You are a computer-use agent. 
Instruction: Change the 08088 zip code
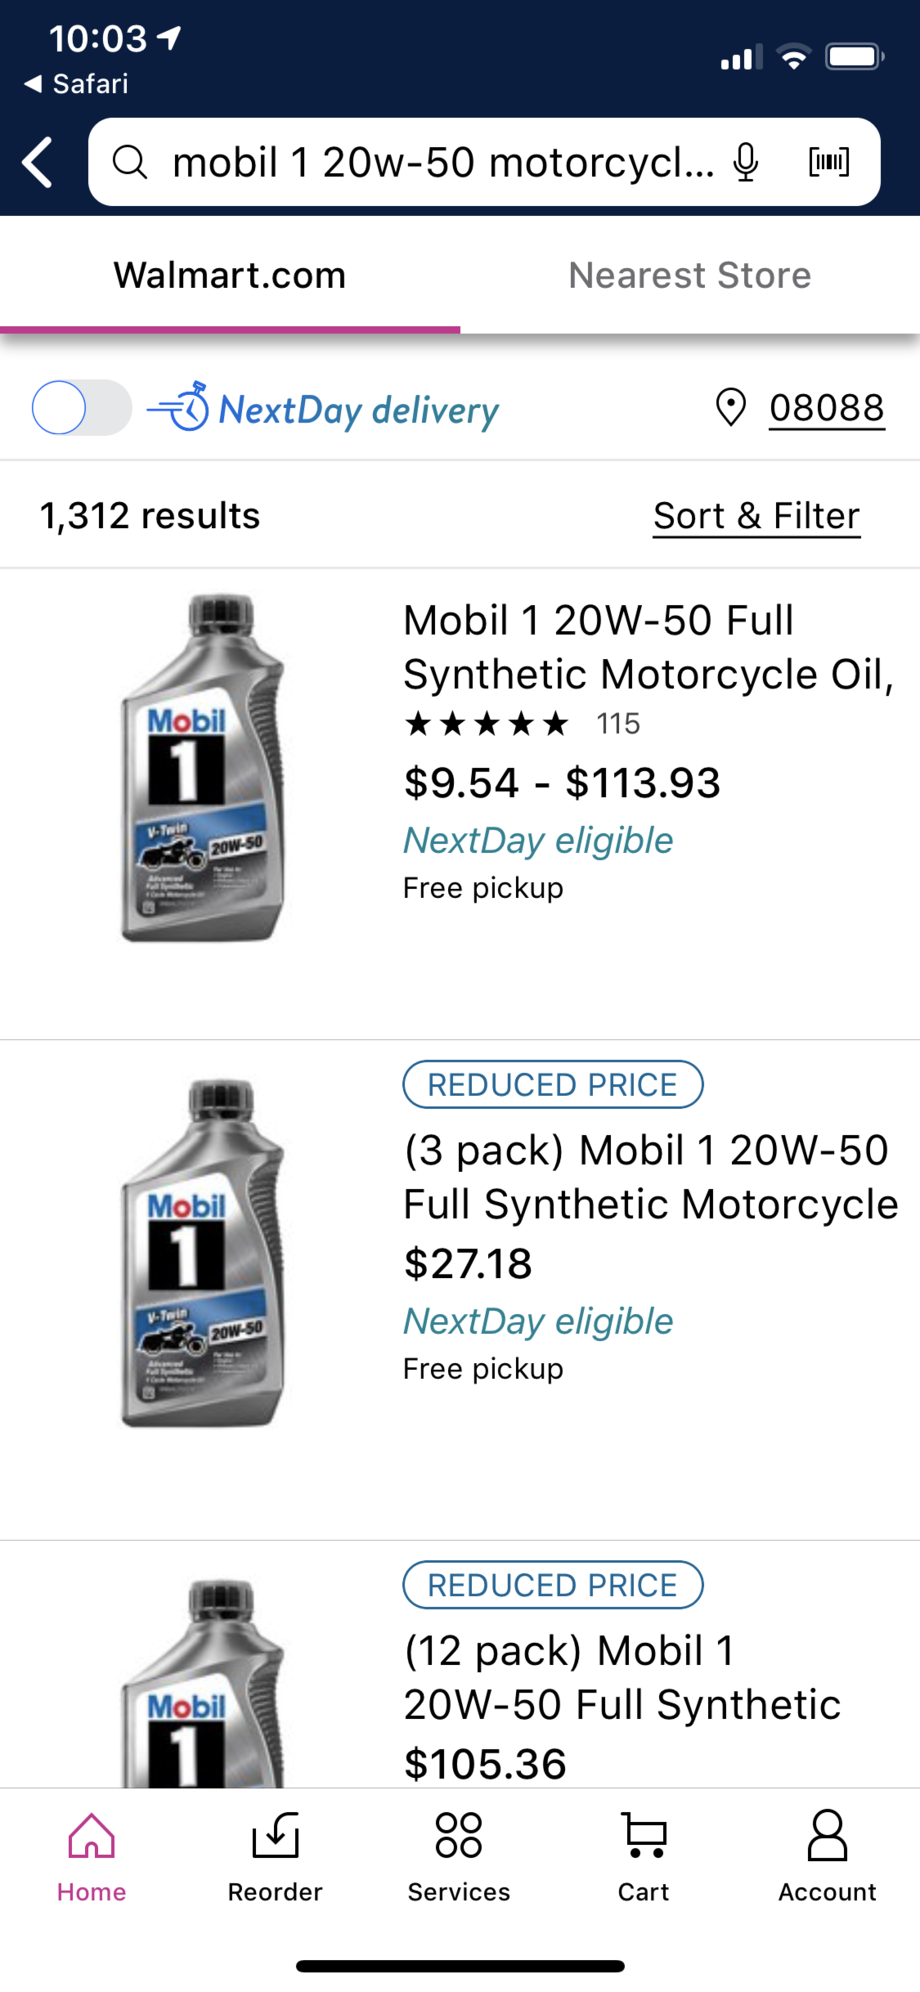point(826,408)
